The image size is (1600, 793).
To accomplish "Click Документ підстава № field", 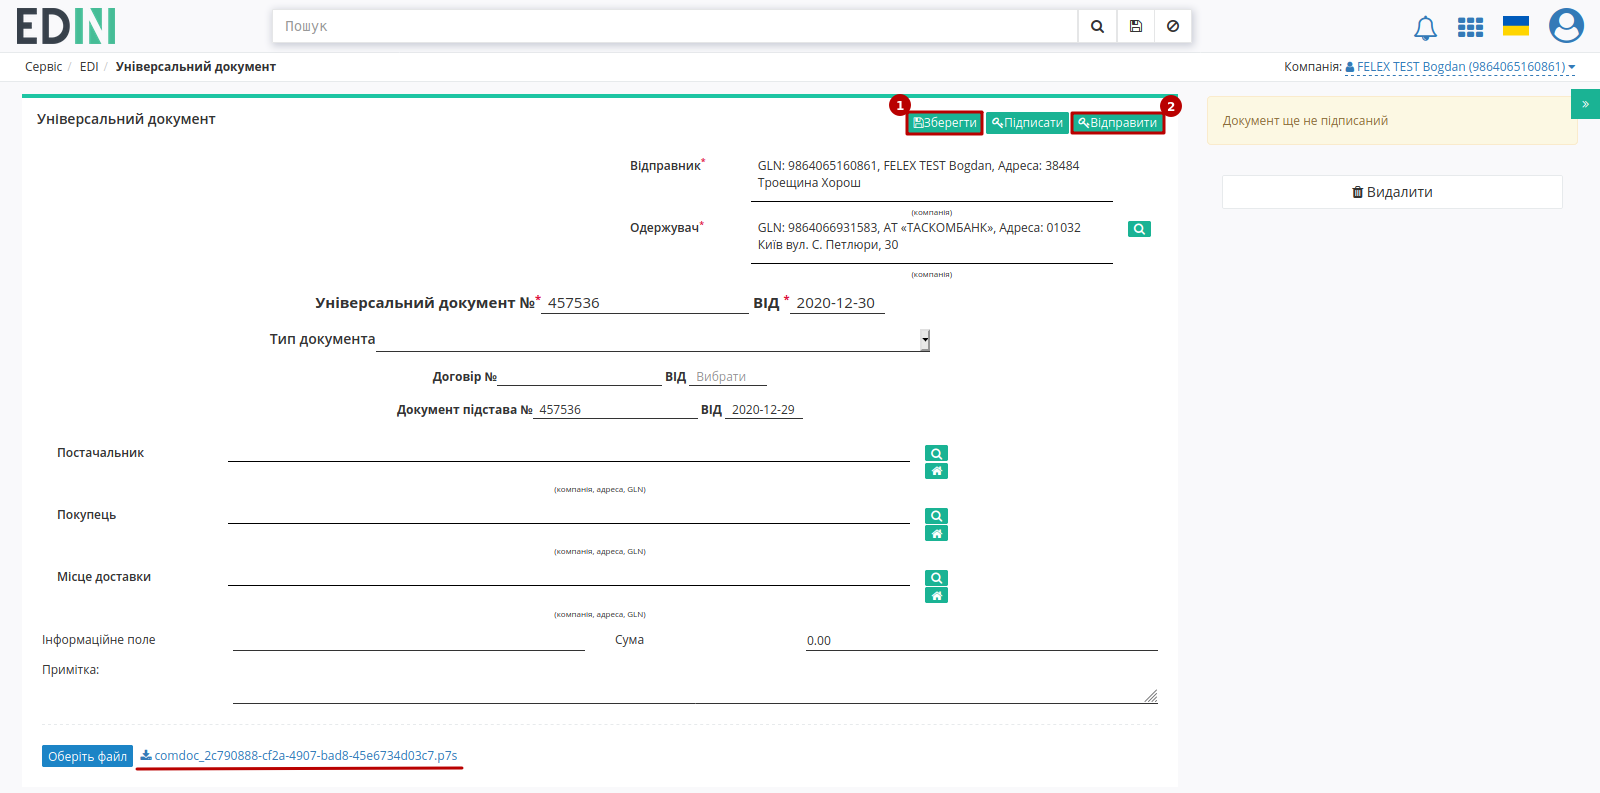I will tap(615, 410).
